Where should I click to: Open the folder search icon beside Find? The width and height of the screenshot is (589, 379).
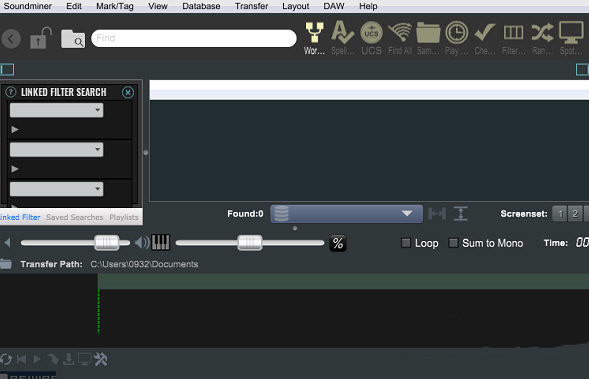[73, 39]
